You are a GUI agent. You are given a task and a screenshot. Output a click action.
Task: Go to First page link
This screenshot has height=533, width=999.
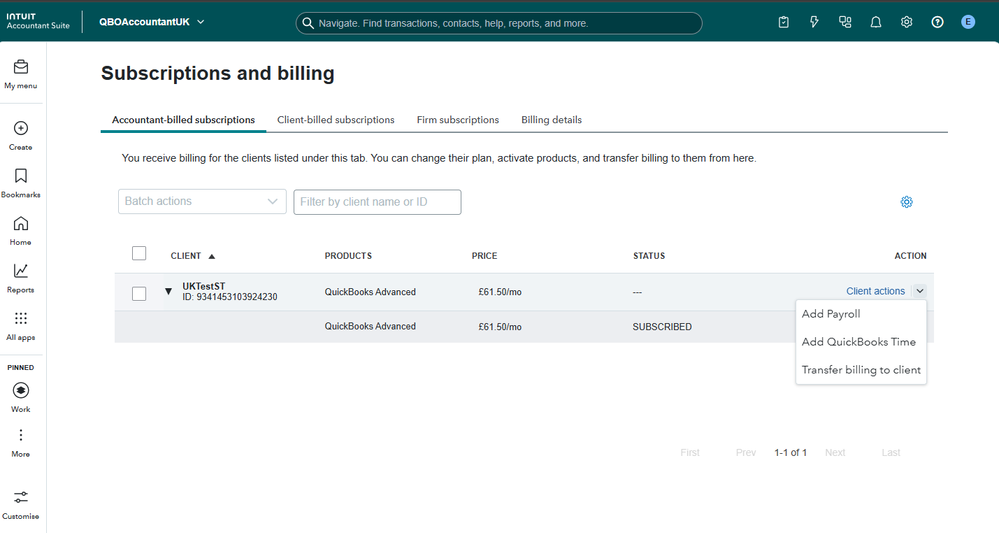(689, 453)
